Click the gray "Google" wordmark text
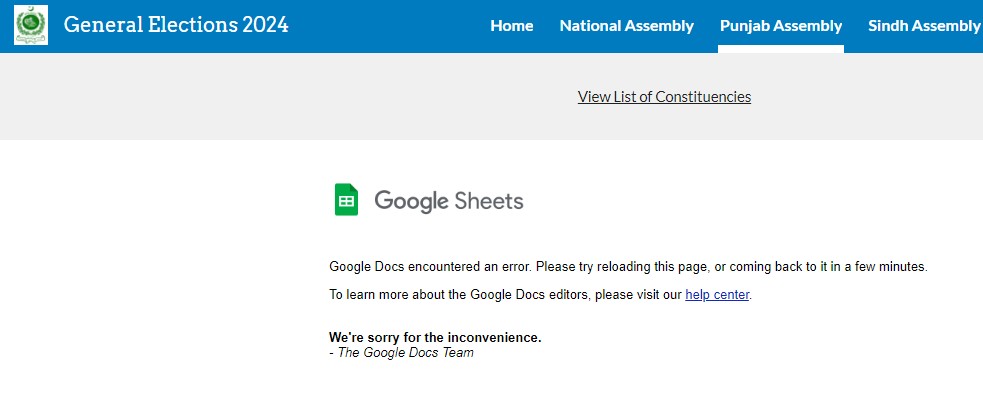The height and width of the screenshot is (418, 983). point(411,201)
